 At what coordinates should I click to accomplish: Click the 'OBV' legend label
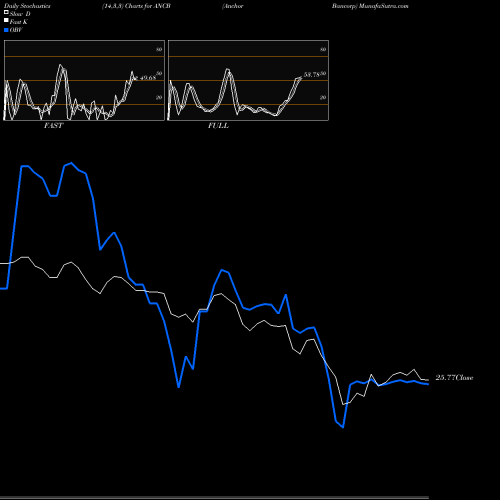click(16, 30)
